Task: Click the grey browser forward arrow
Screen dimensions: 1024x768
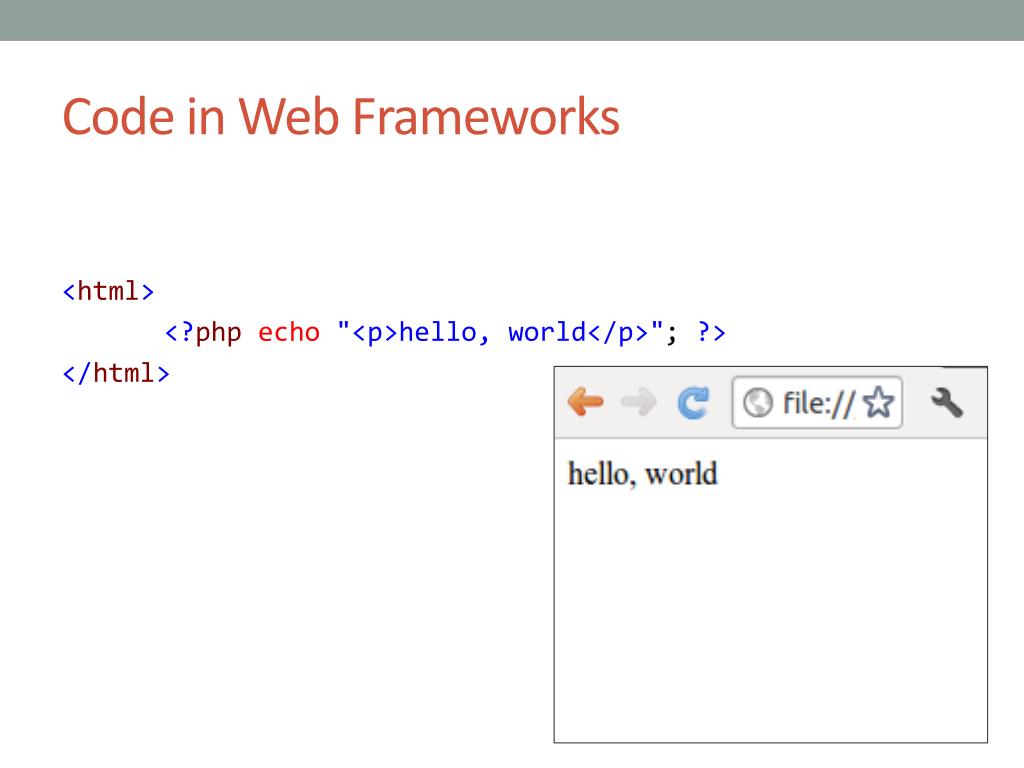Action: point(638,401)
